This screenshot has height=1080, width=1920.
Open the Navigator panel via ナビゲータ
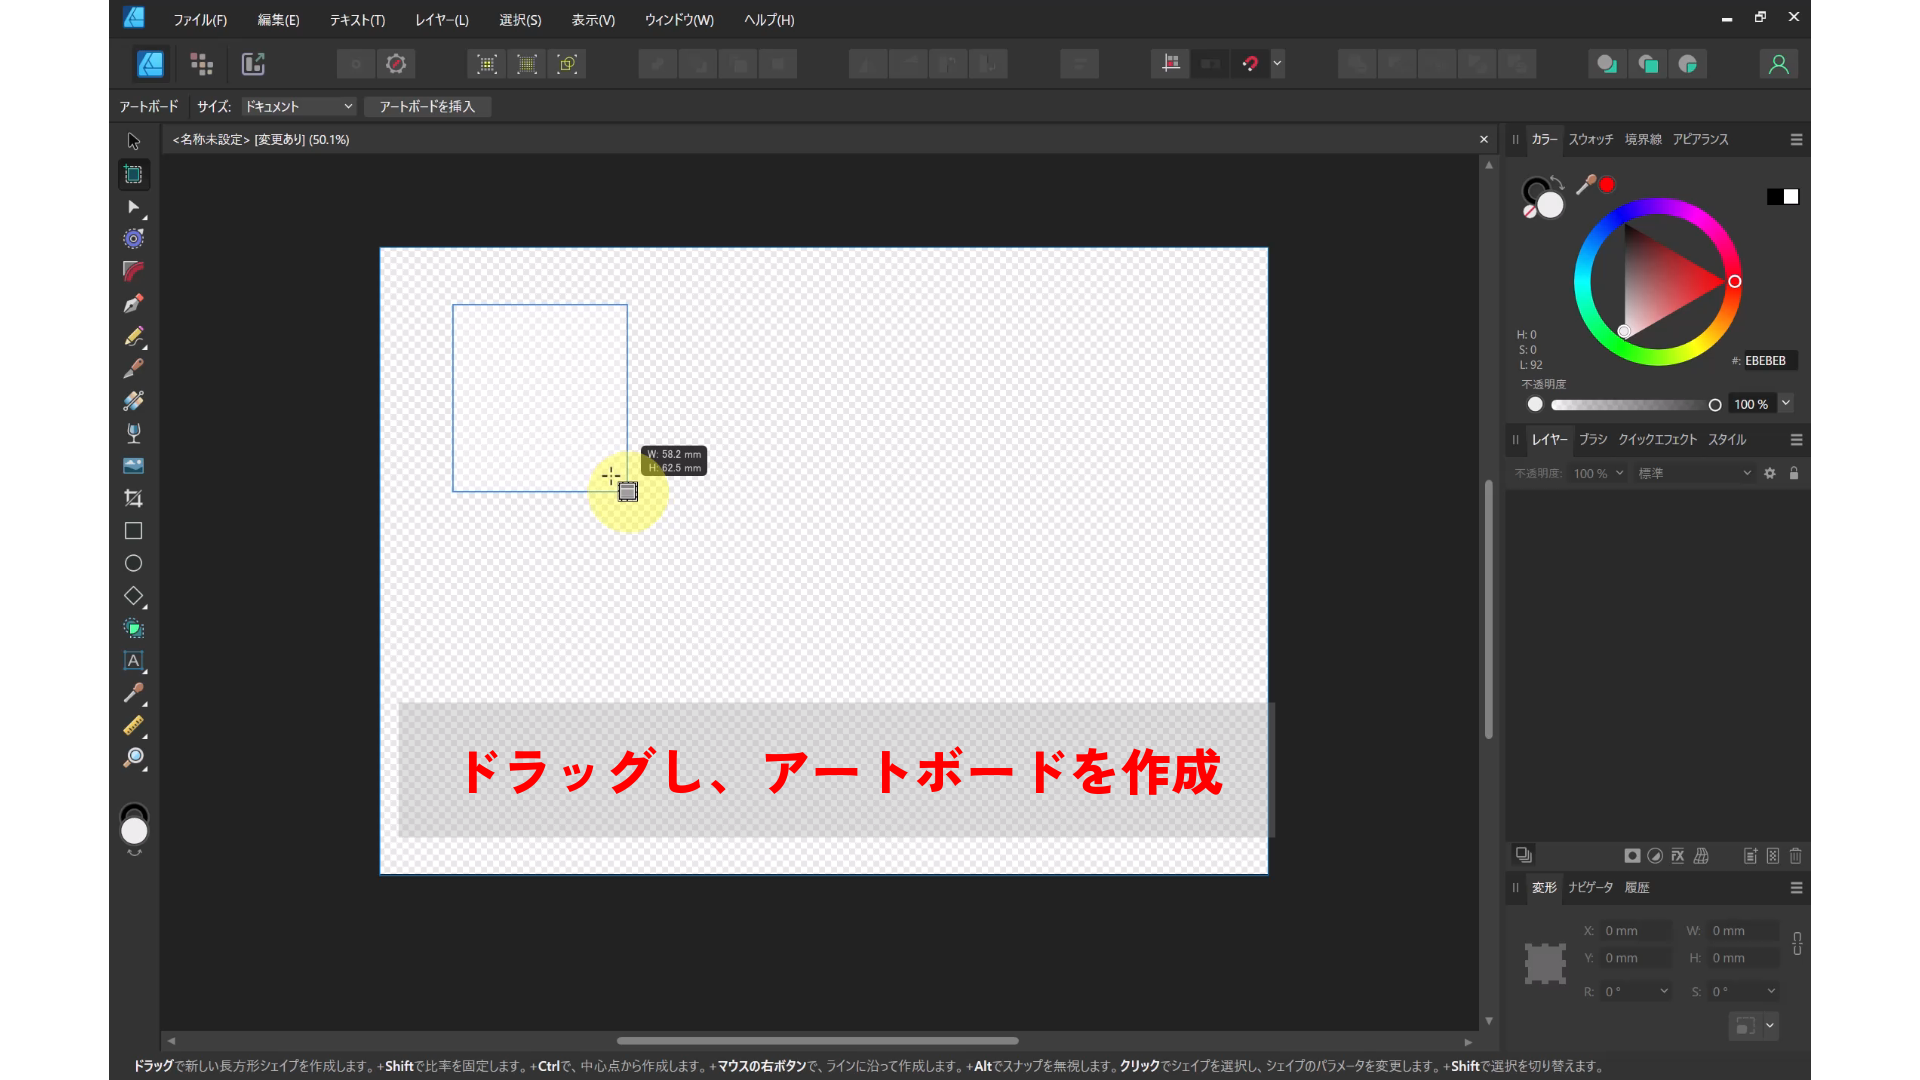(x=1589, y=887)
